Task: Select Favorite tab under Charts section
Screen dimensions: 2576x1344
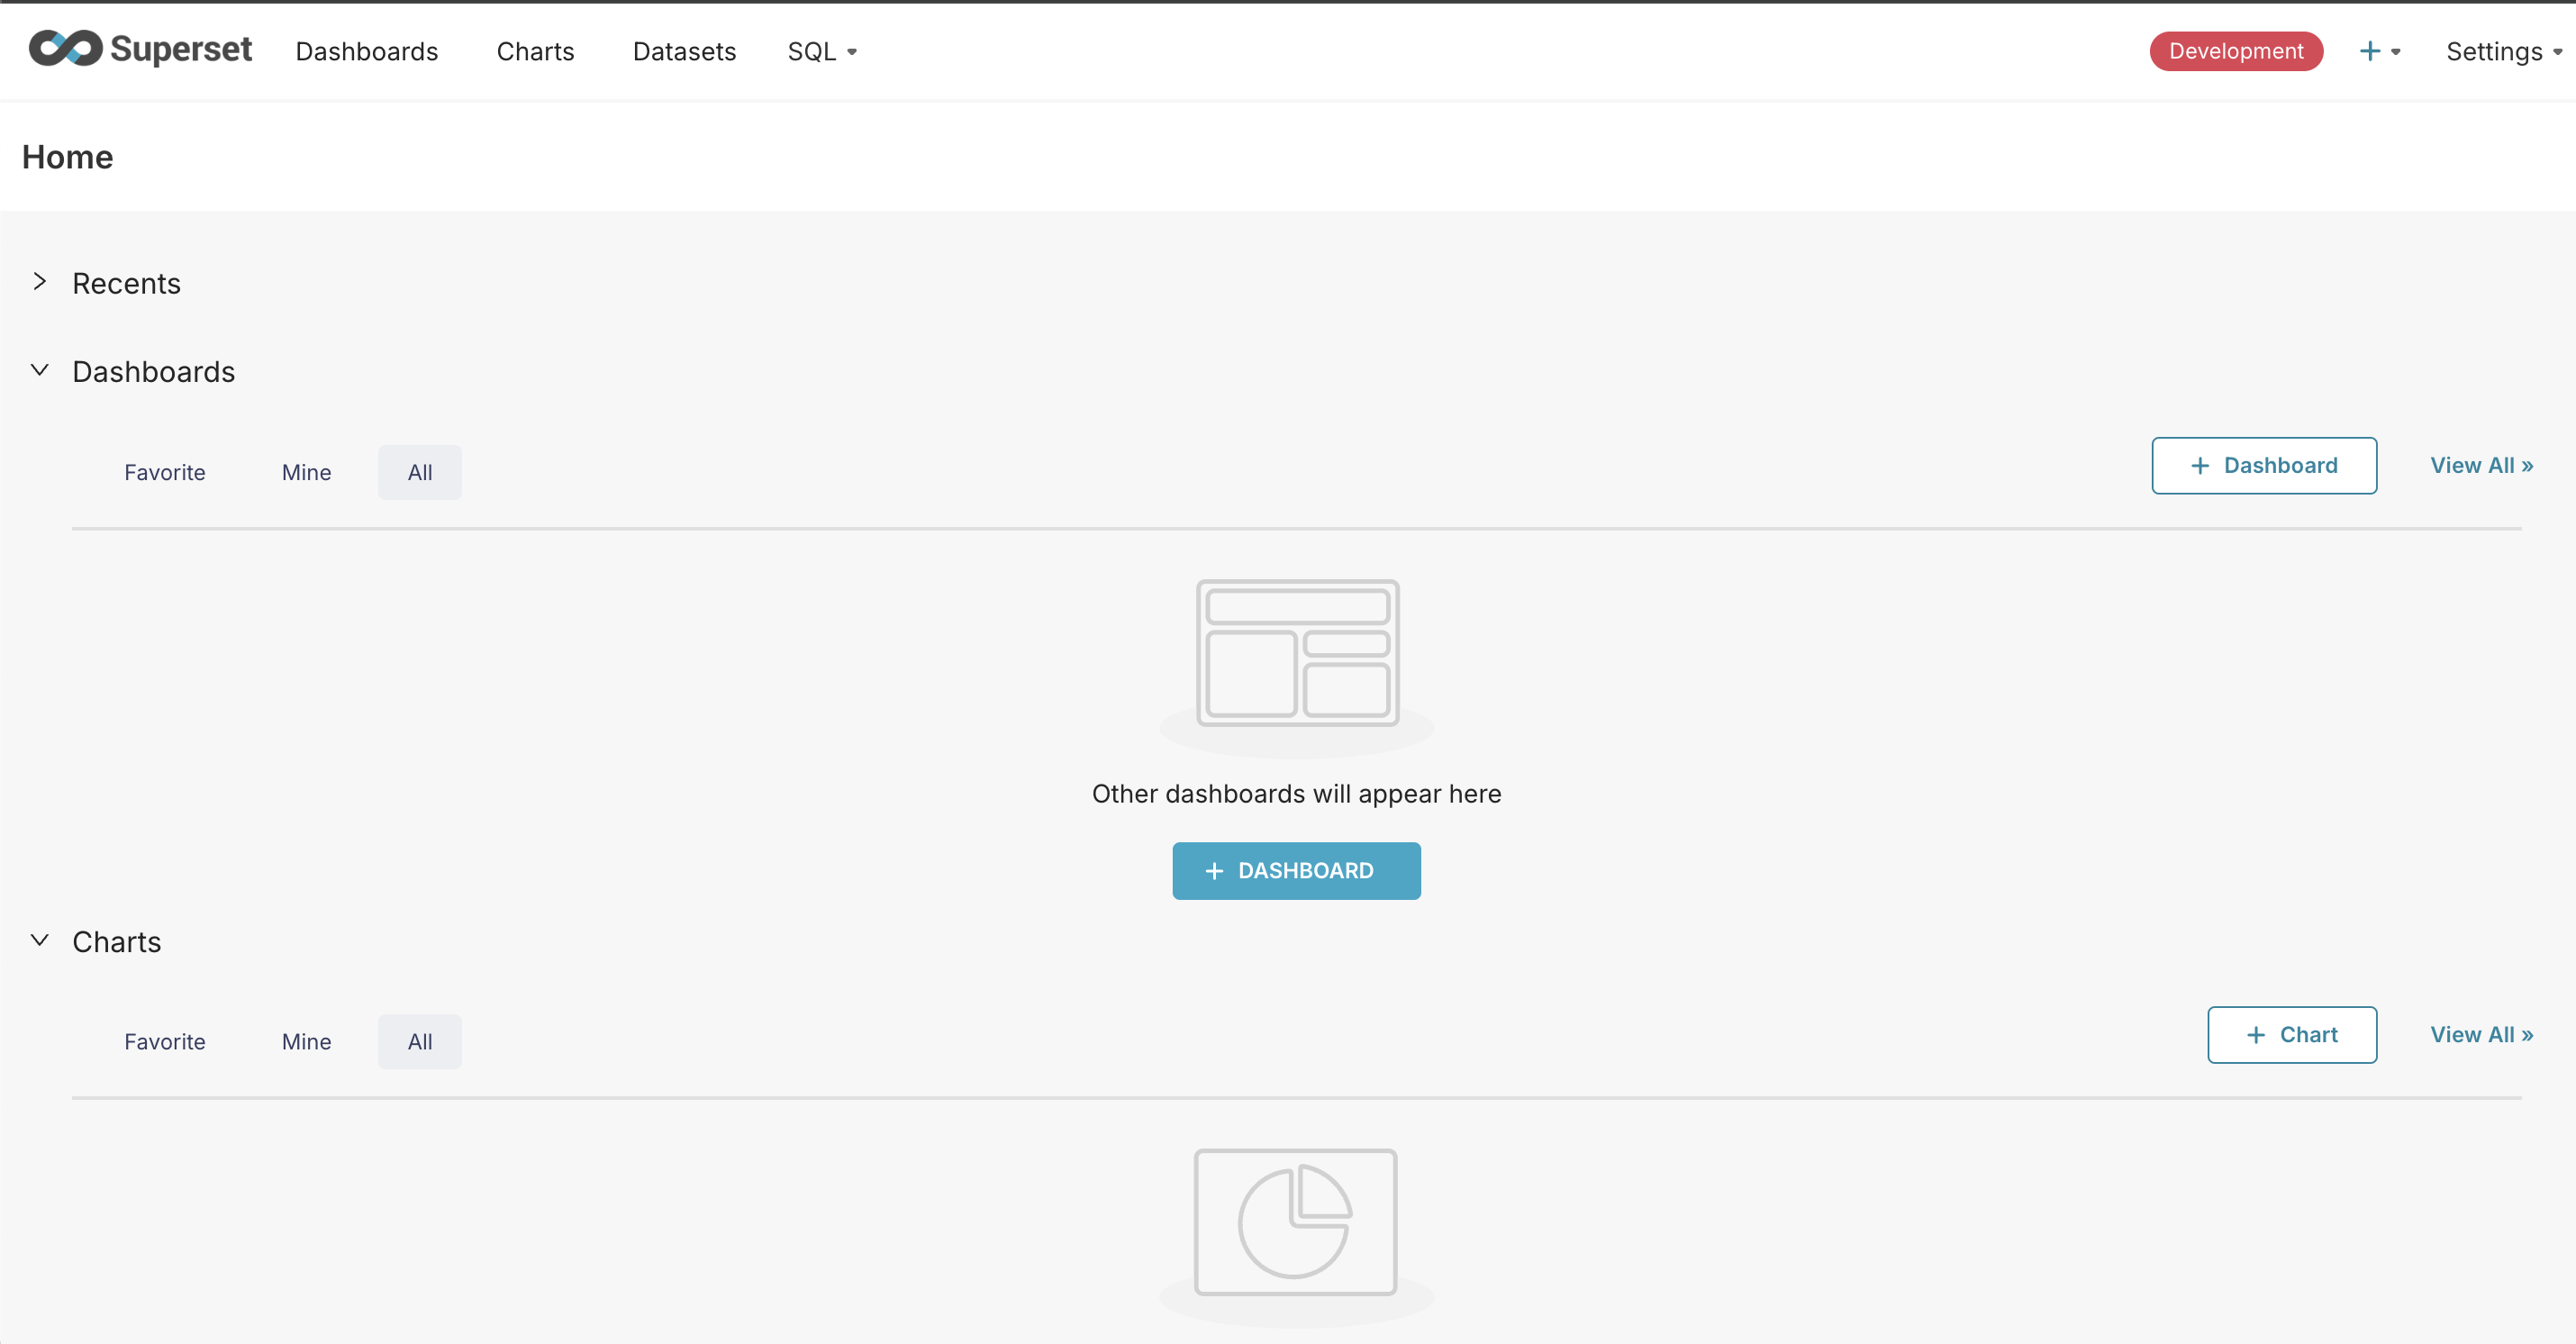Action: click(x=165, y=1041)
